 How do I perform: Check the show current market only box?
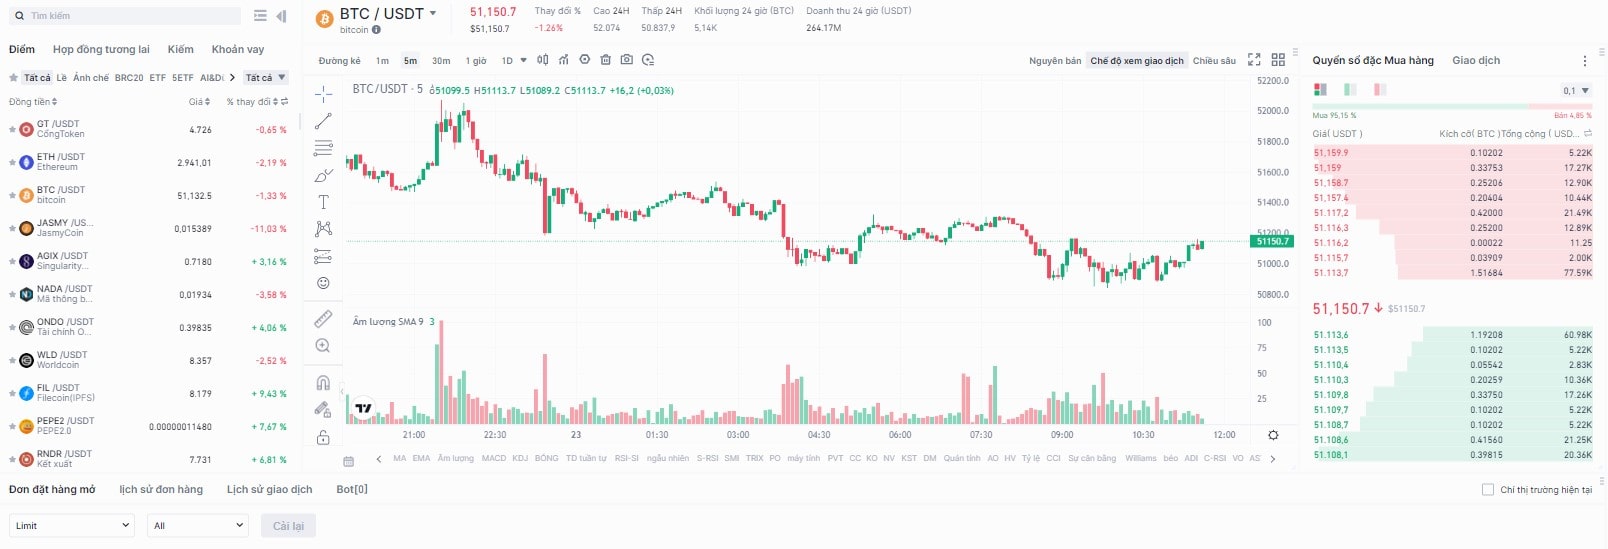[x=1488, y=490]
